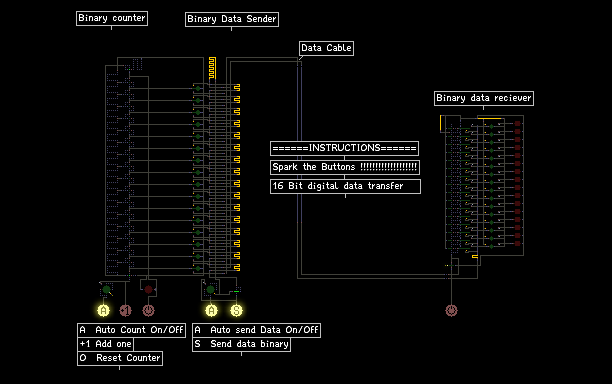Spark the glowing S send data button
The width and height of the screenshot is (612, 384).
[x=236, y=310]
